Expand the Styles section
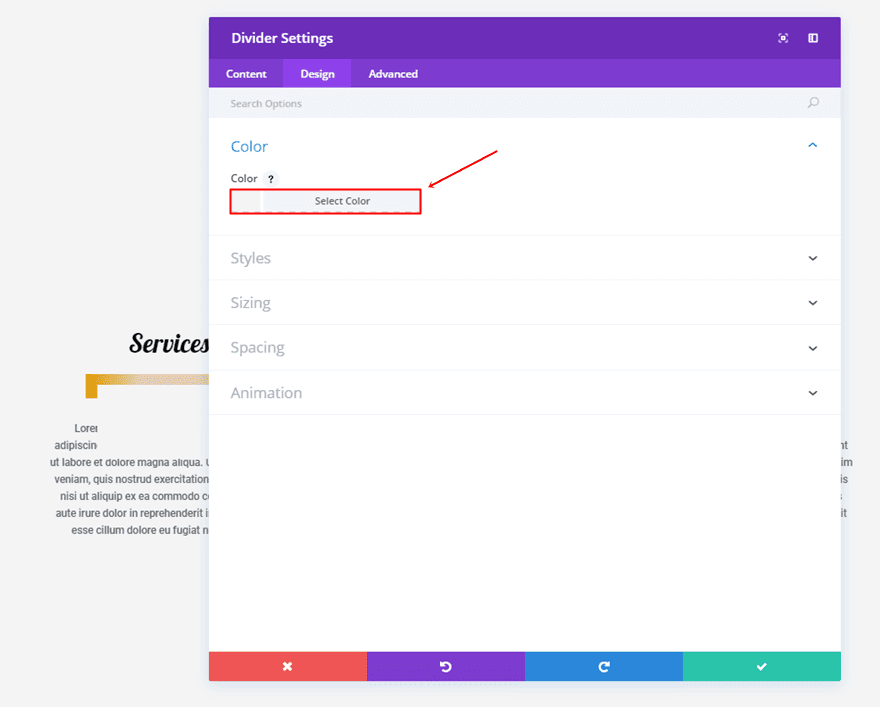880x707 pixels. pos(812,258)
